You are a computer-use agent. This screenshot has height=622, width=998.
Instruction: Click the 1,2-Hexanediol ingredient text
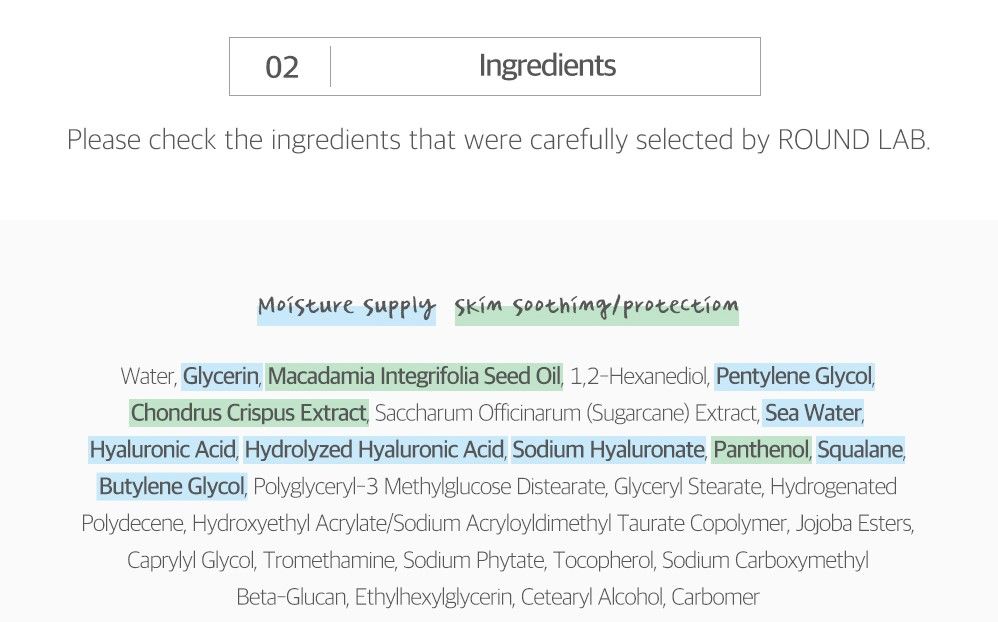click(639, 376)
